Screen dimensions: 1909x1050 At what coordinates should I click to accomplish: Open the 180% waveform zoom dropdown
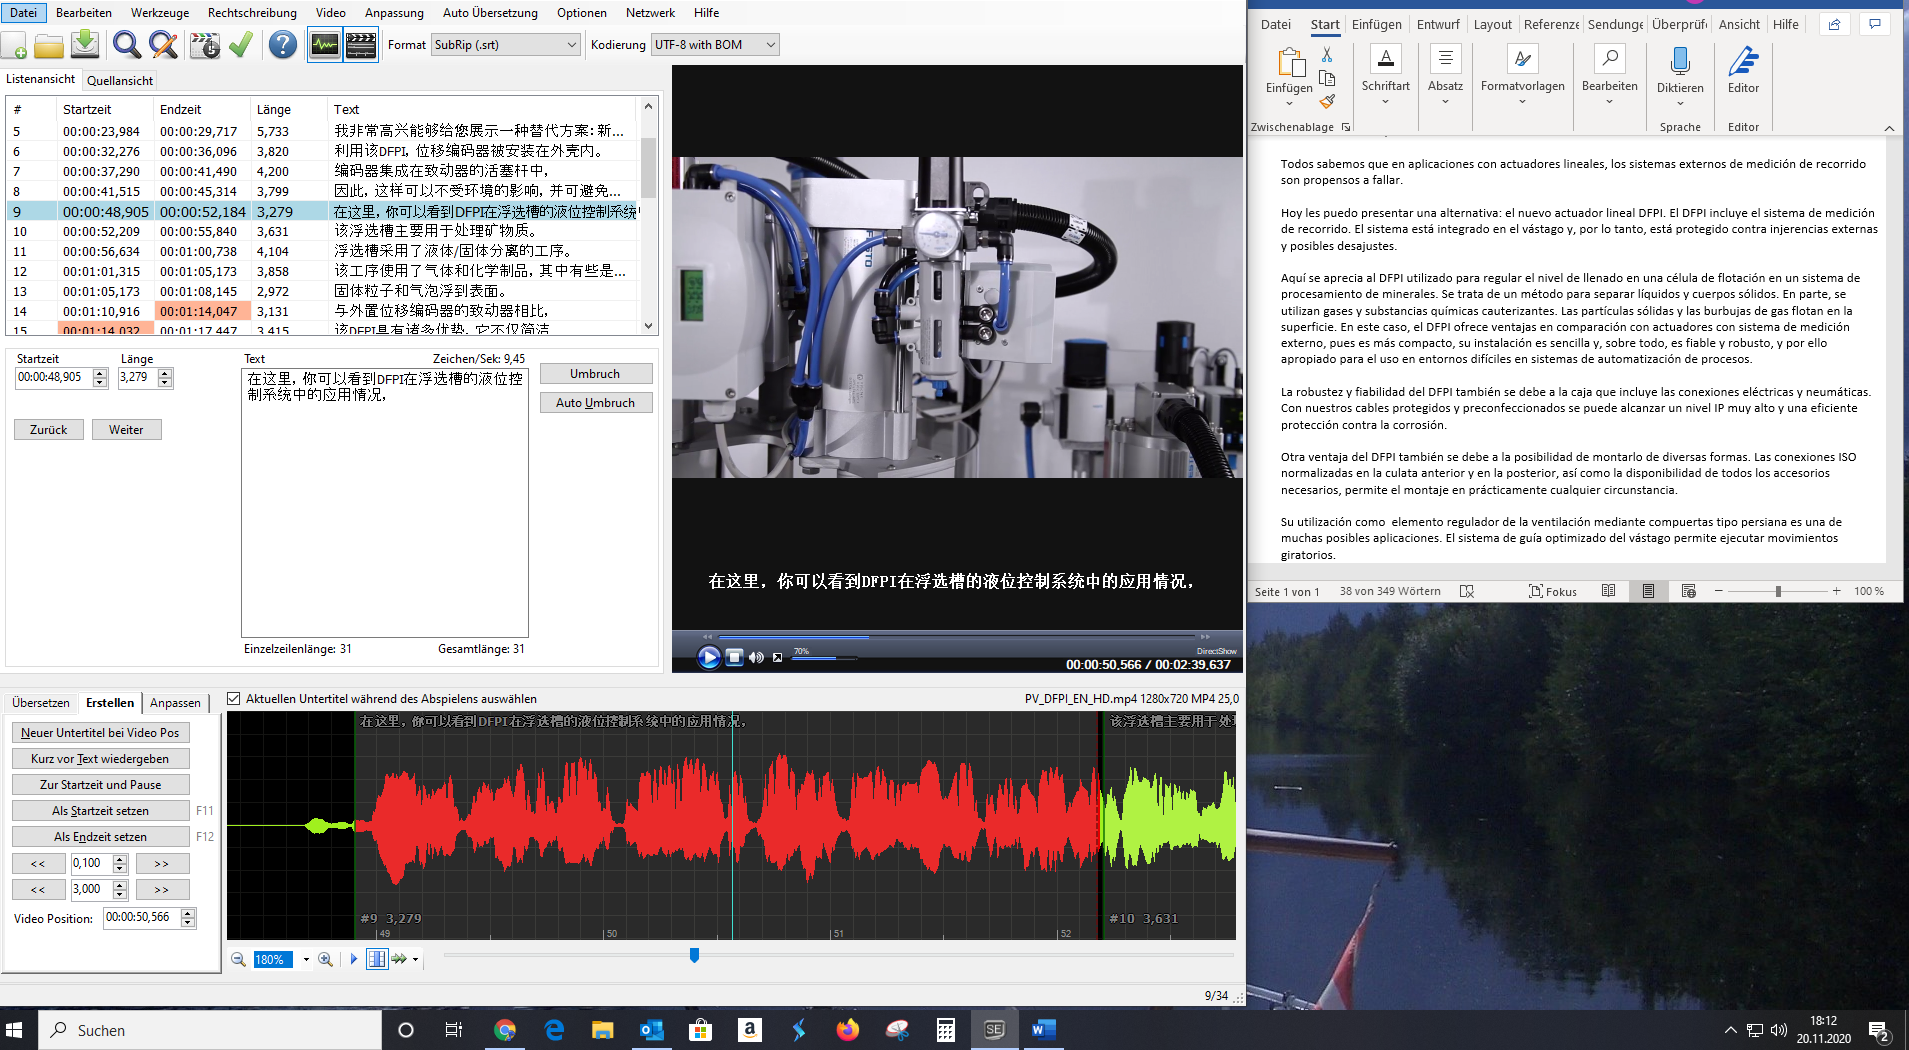point(306,960)
